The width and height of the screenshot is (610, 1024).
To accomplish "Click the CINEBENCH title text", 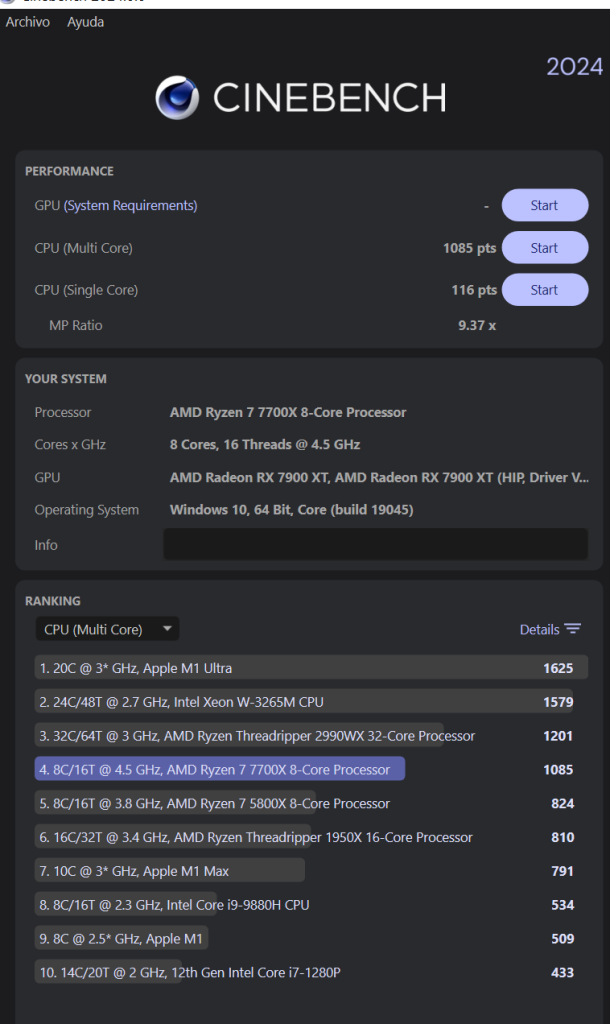I will (x=330, y=98).
